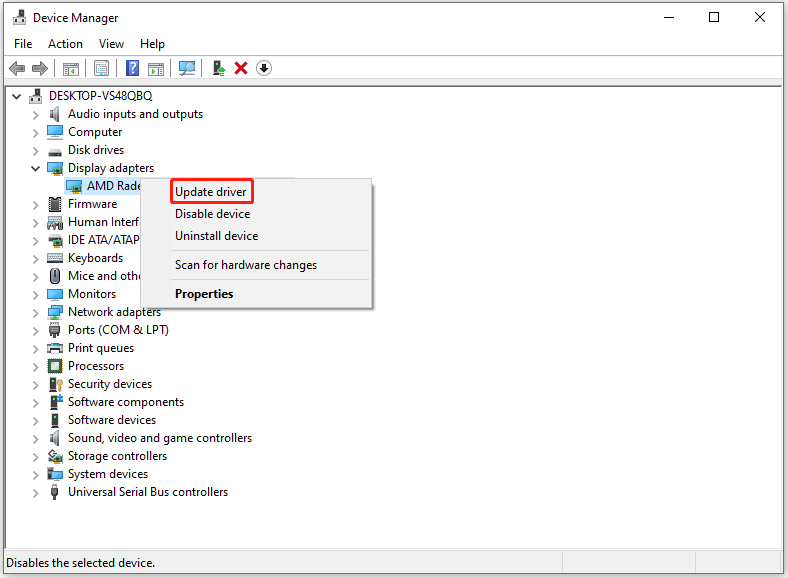
Task: Click the Back arrow in the toolbar
Action: (17, 68)
